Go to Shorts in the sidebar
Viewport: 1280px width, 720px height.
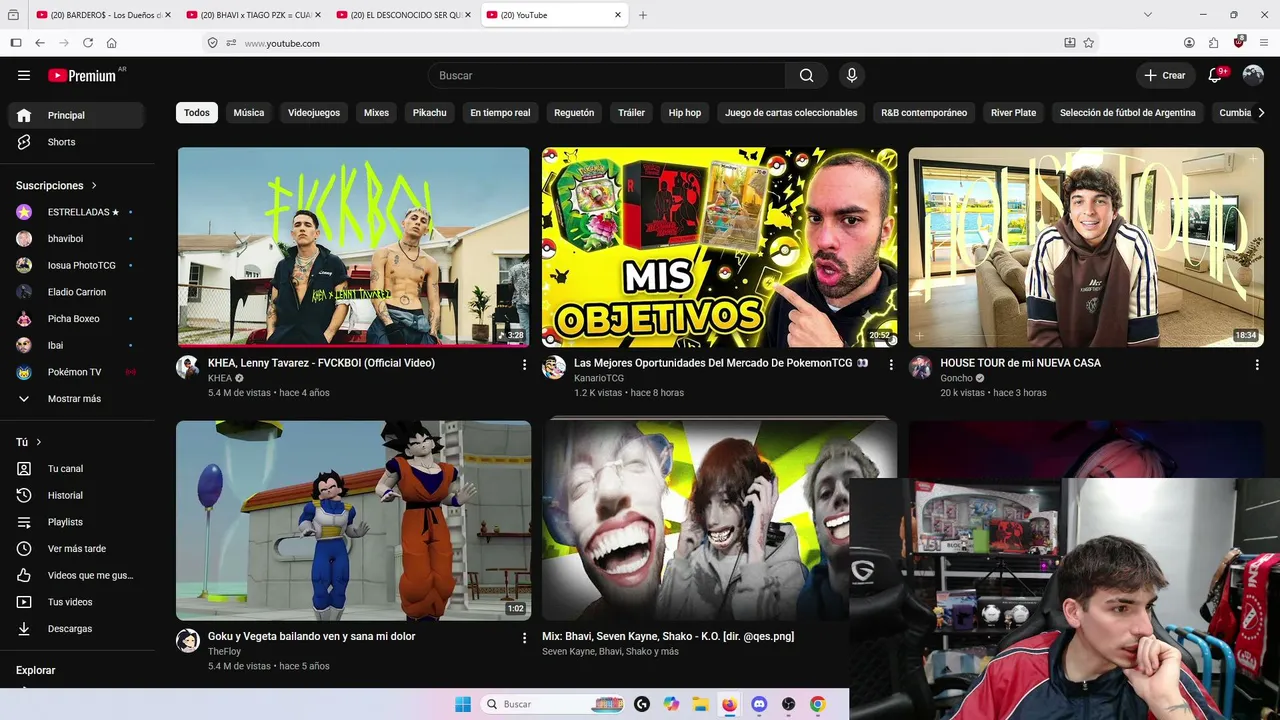76,142
